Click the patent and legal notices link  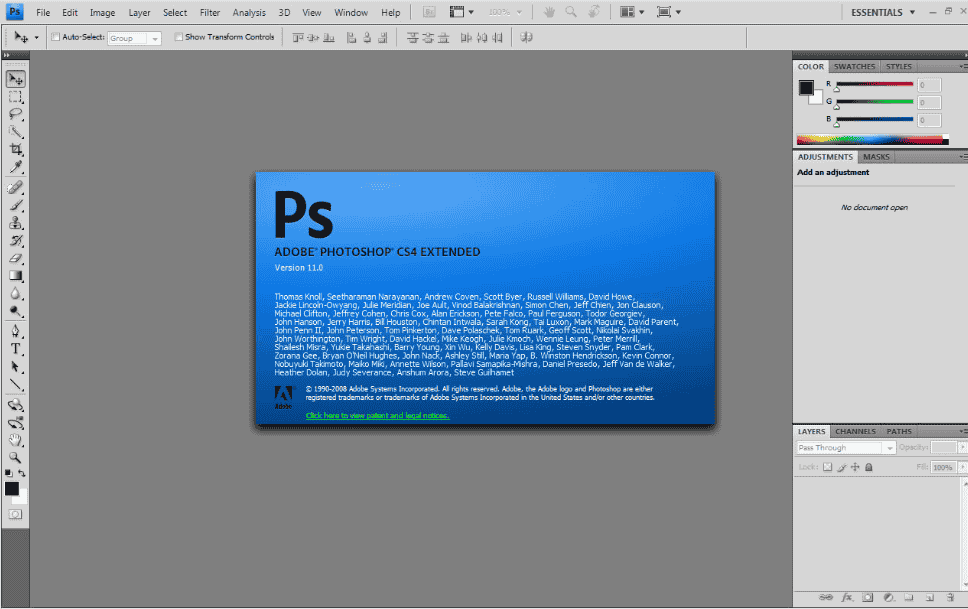(377, 415)
